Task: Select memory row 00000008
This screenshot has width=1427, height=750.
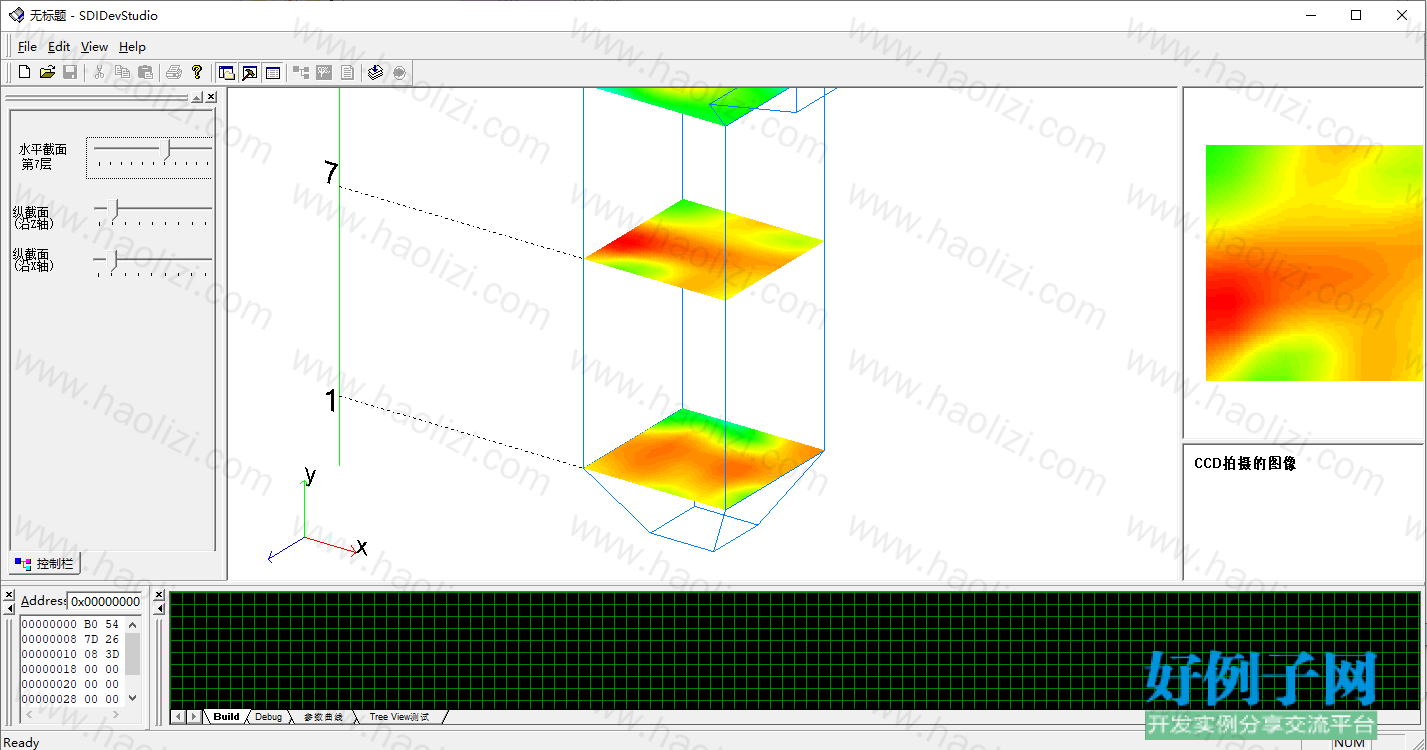Action: pos(70,639)
